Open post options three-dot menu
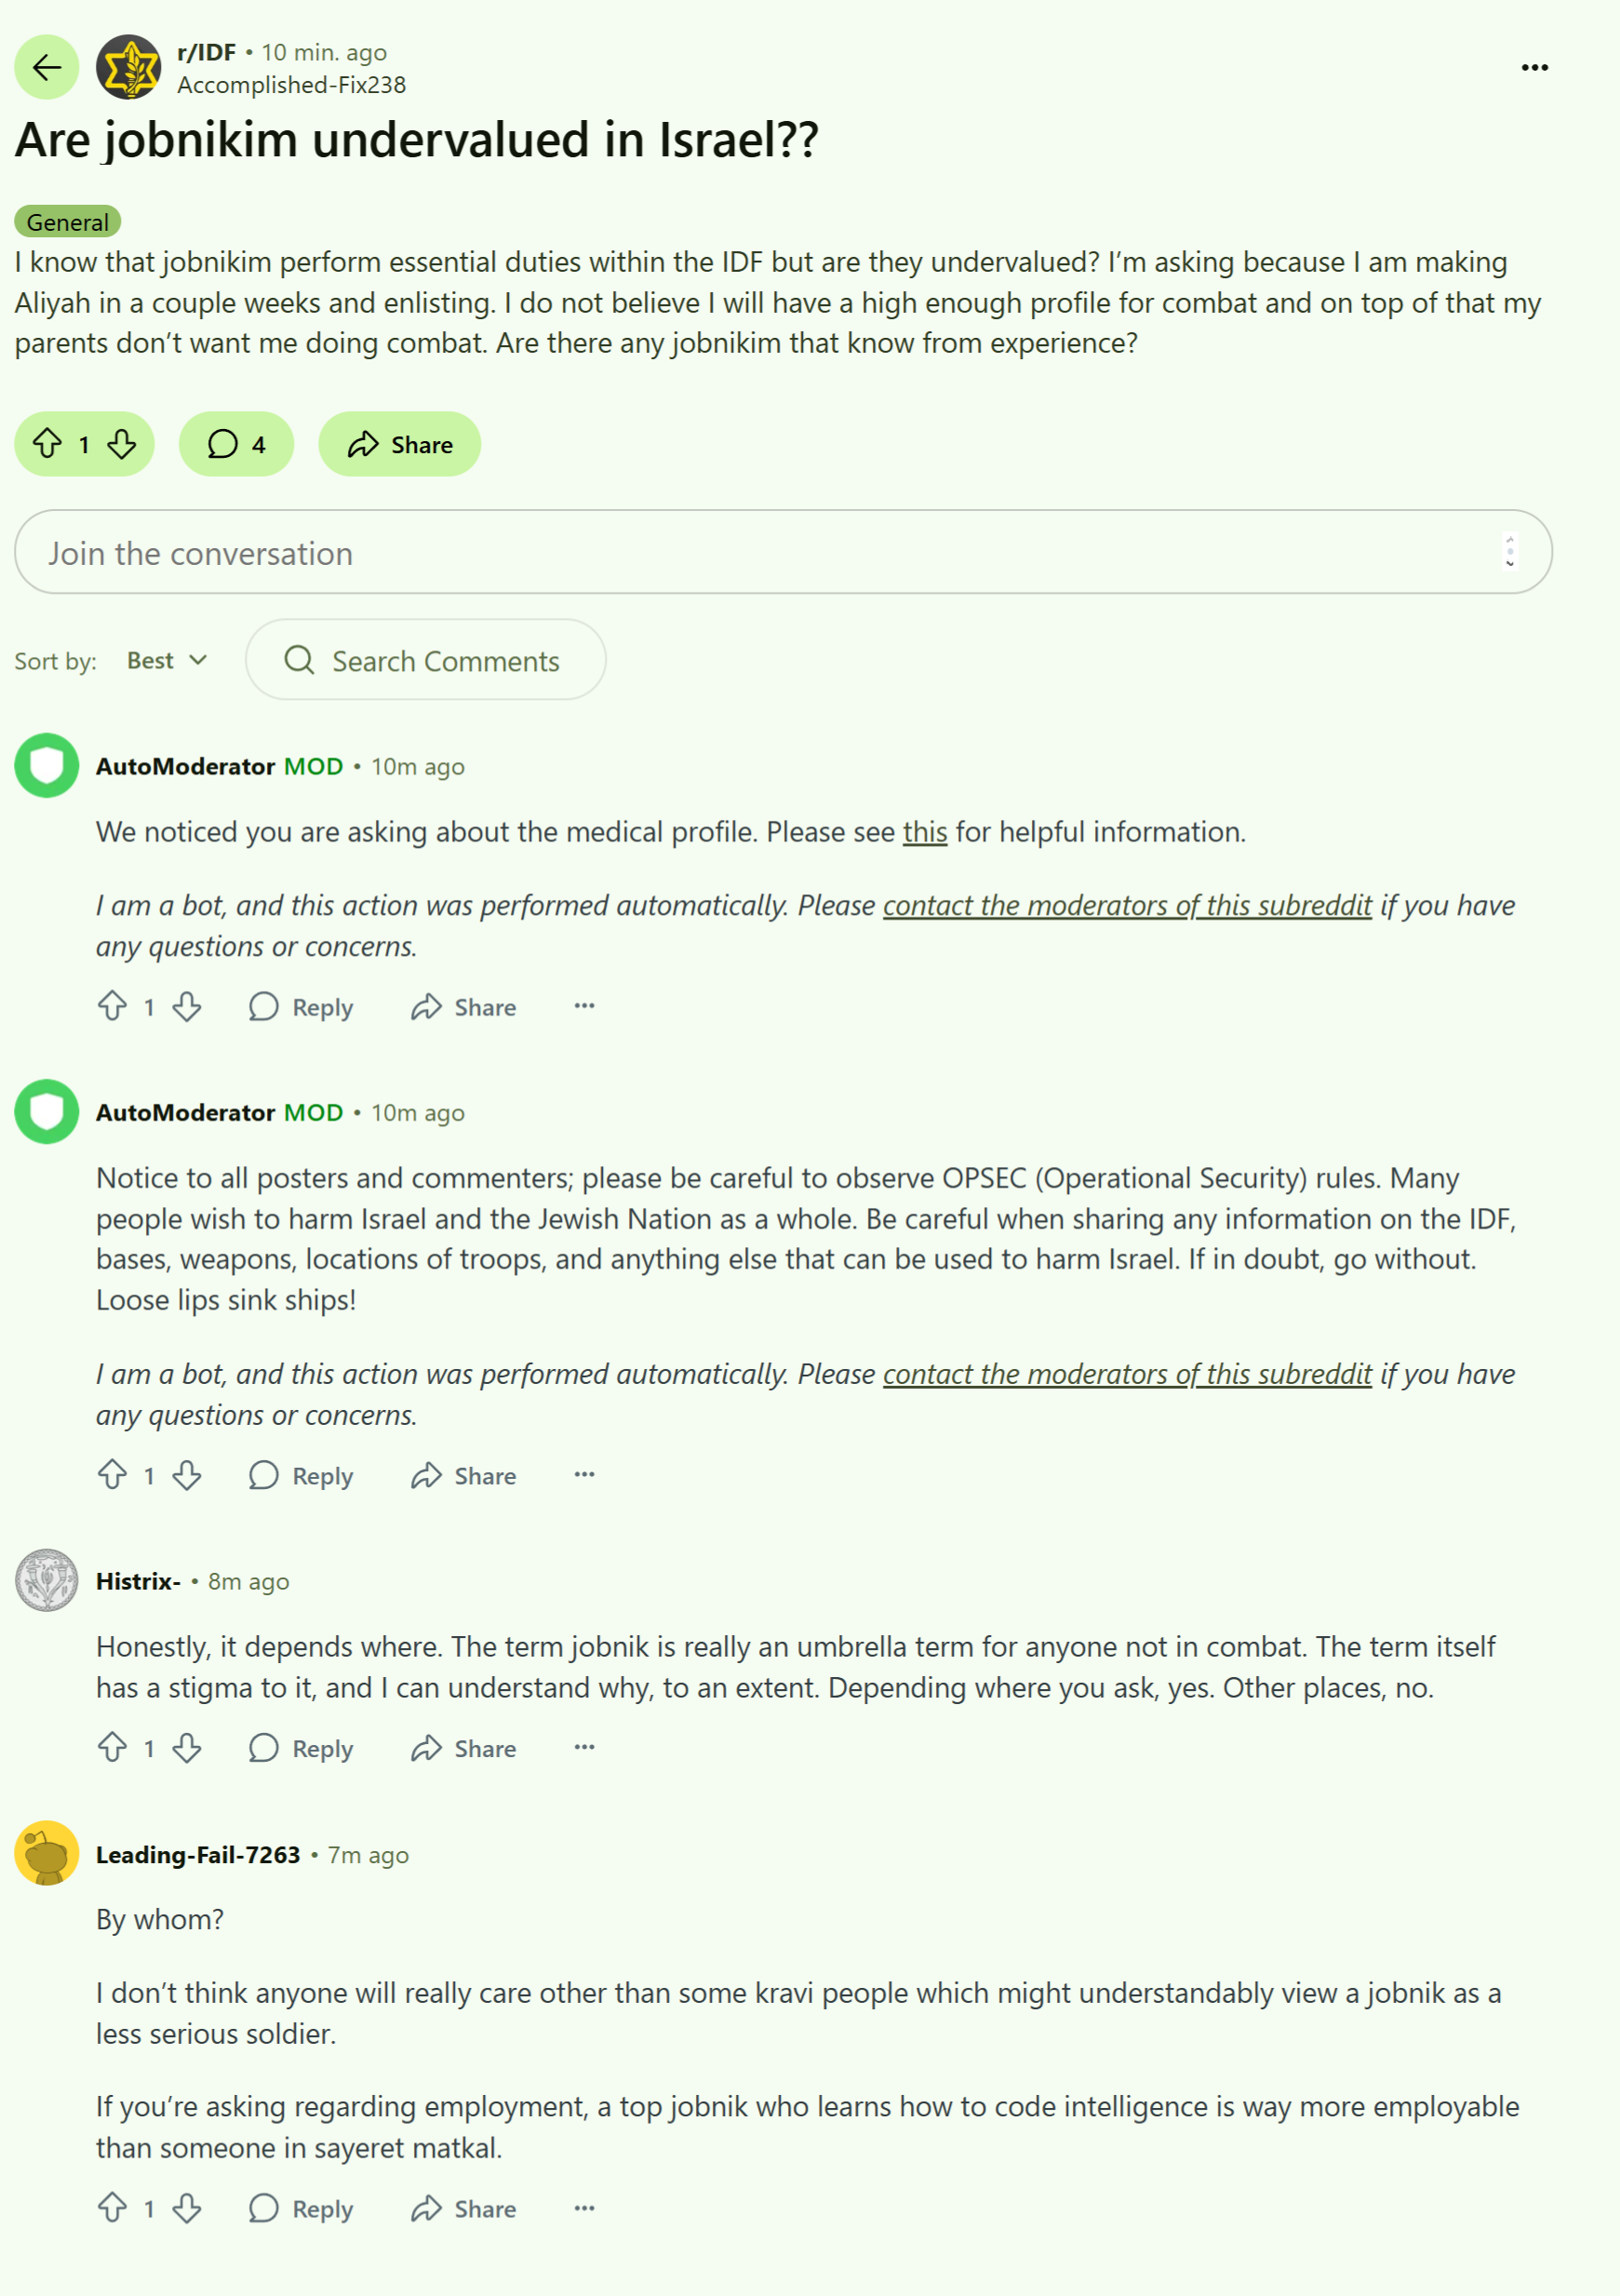 pos(1534,67)
